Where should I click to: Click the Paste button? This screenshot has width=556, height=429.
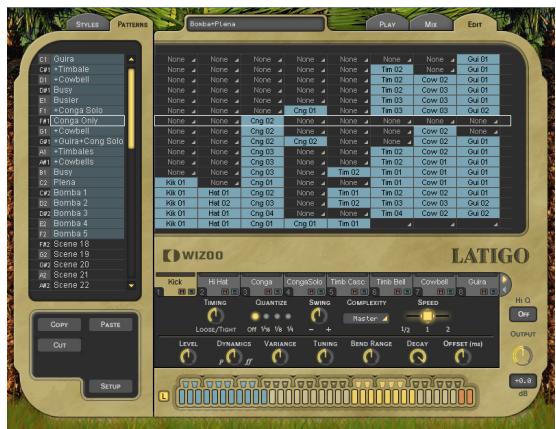(110, 324)
